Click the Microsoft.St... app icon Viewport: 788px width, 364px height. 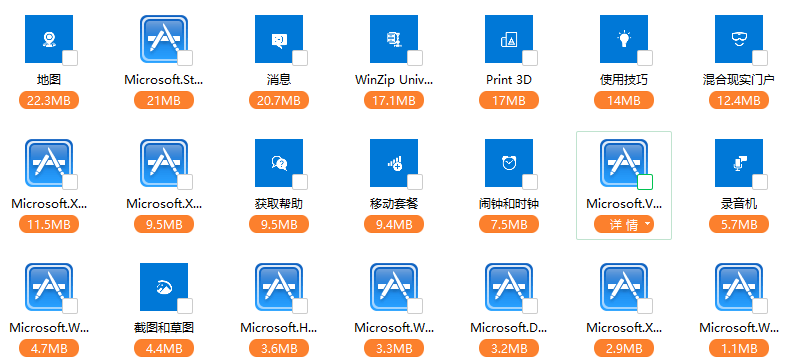pos(164,39)
